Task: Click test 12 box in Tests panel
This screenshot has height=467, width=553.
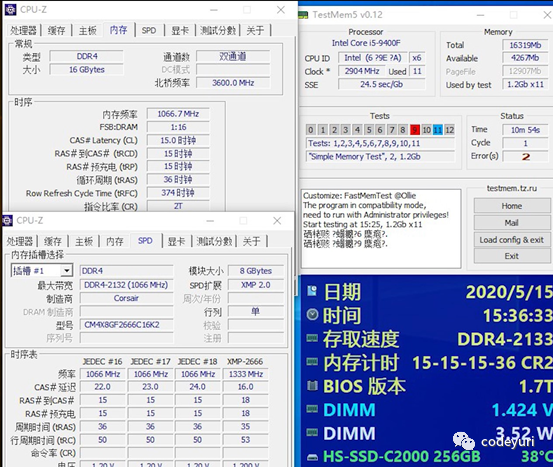Action: coord(449,130)
